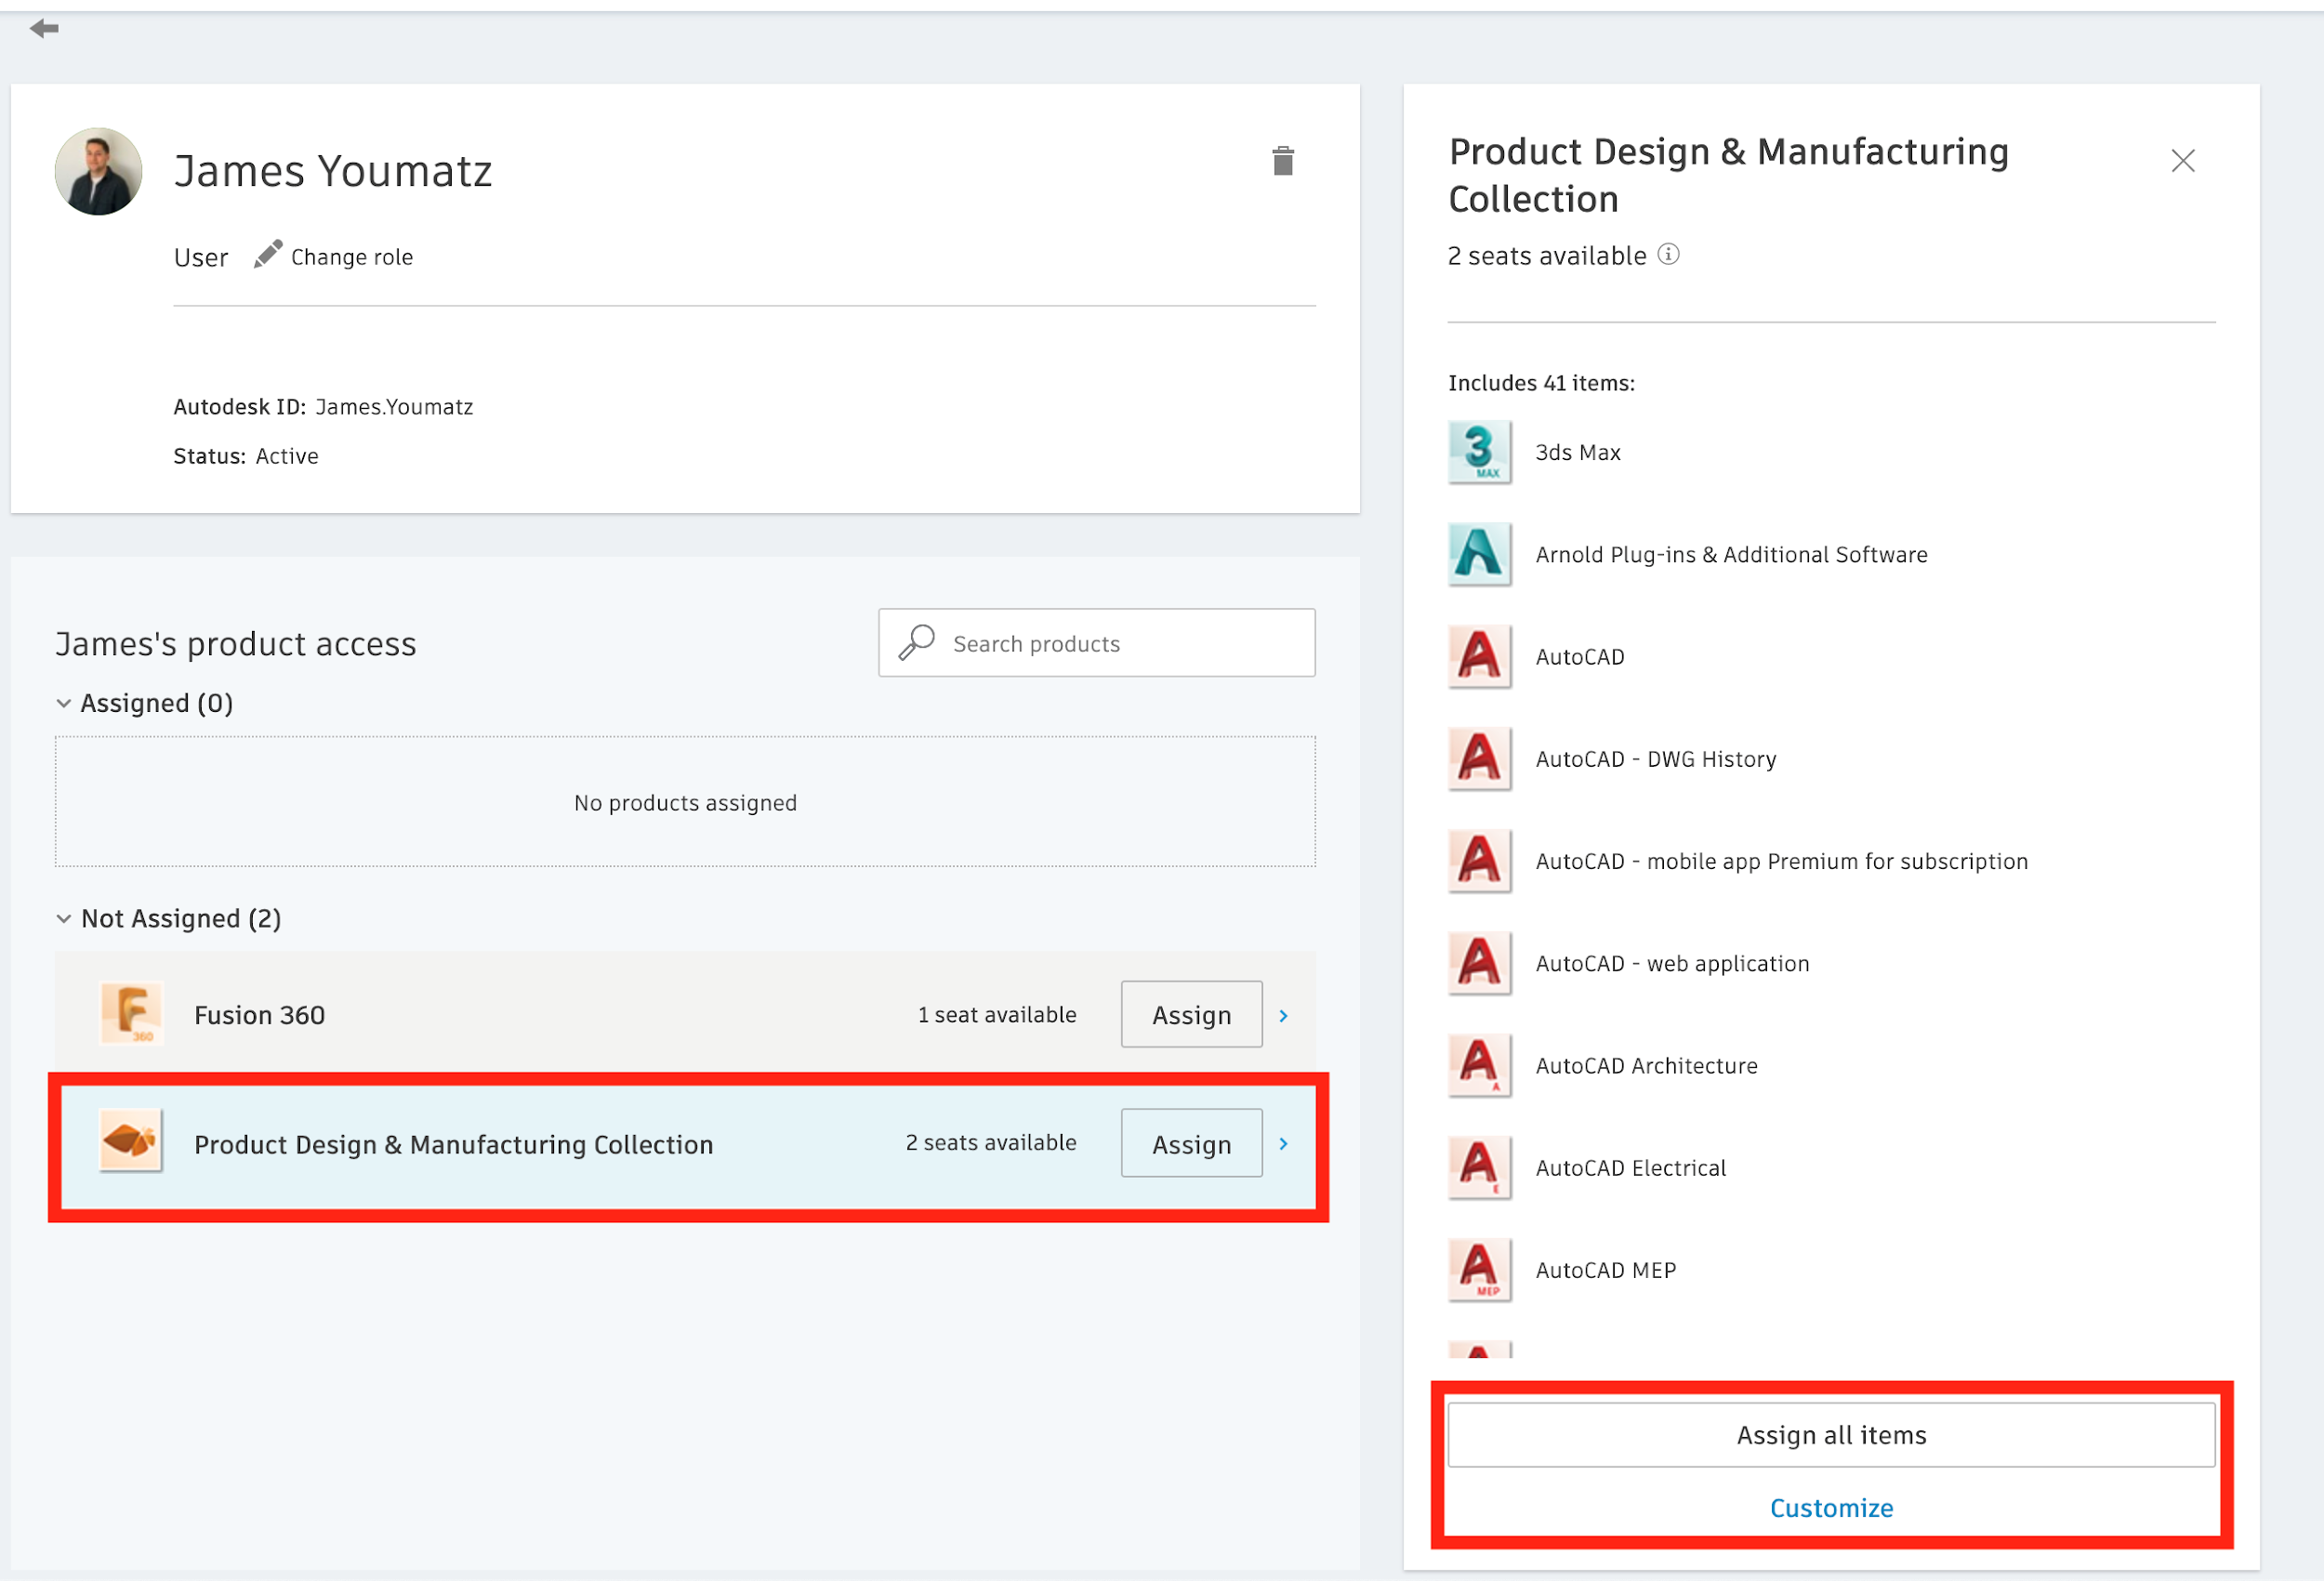Click James Youmatz profile photo

click(98, 171)
